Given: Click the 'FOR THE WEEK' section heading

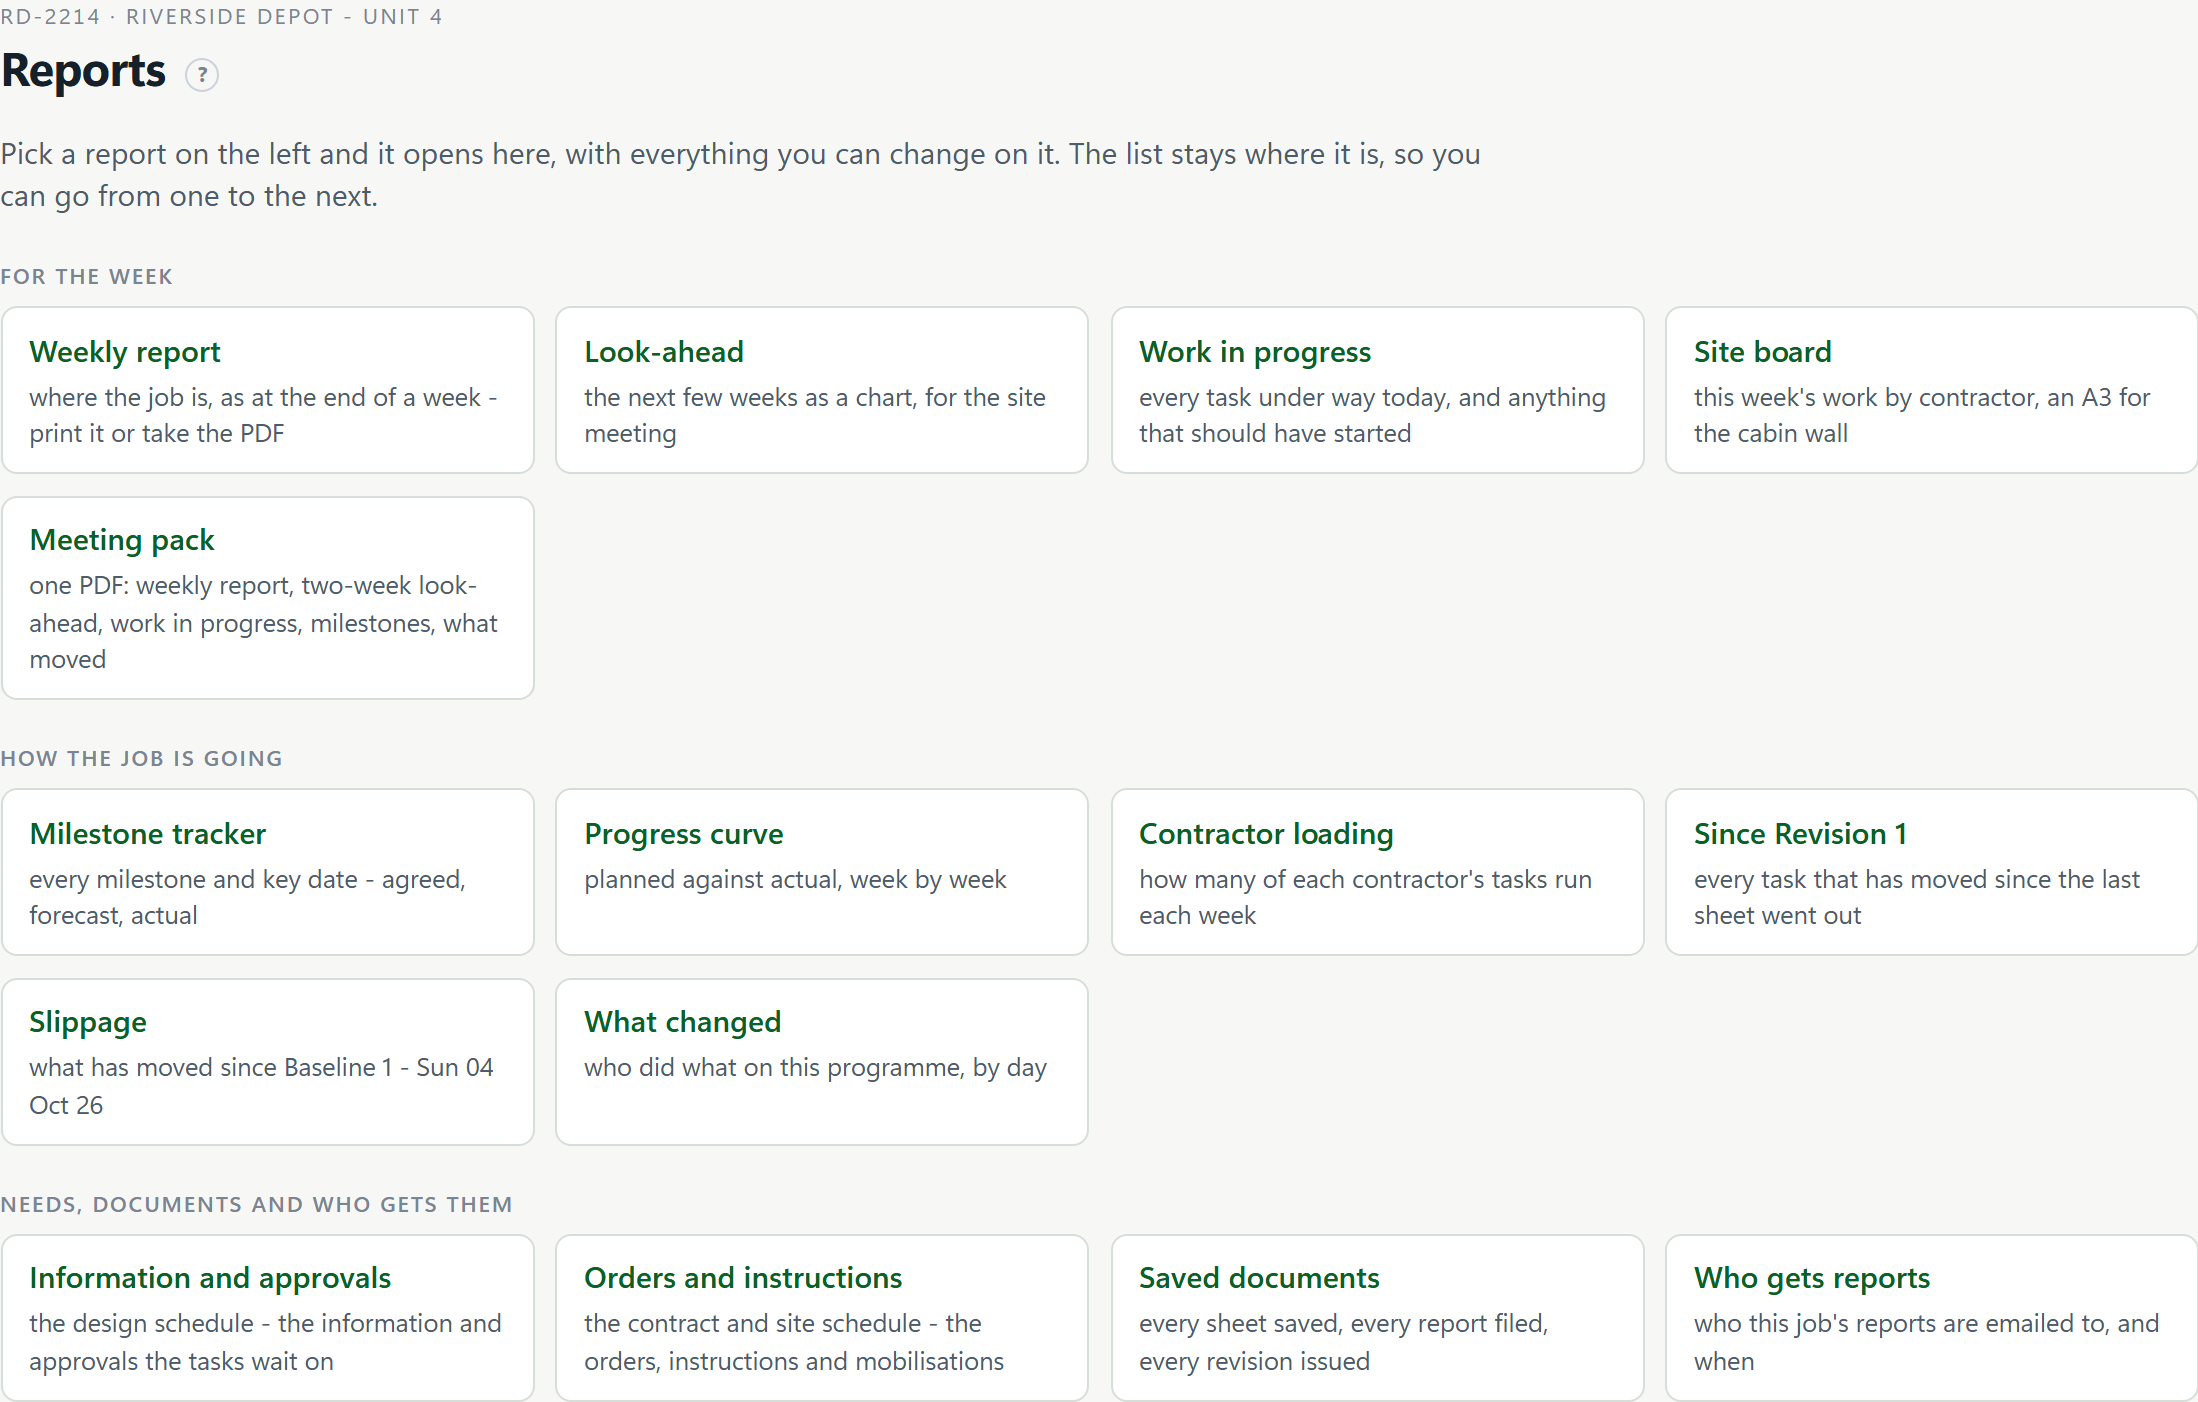Looking at the screenshot, I should point(86,277).
